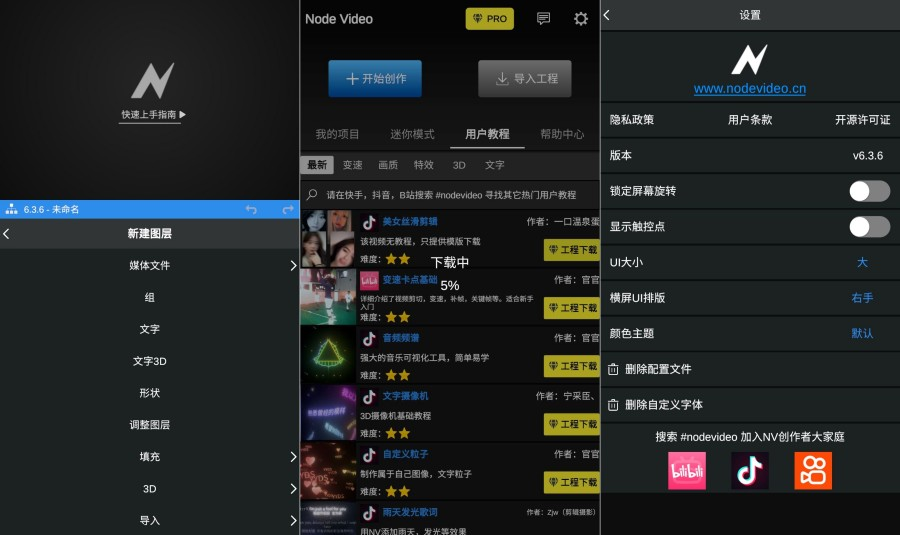The image size is (900, 535).
Task: Download project for 美女丝滑剪辑
Action: [x=572, y=250]
